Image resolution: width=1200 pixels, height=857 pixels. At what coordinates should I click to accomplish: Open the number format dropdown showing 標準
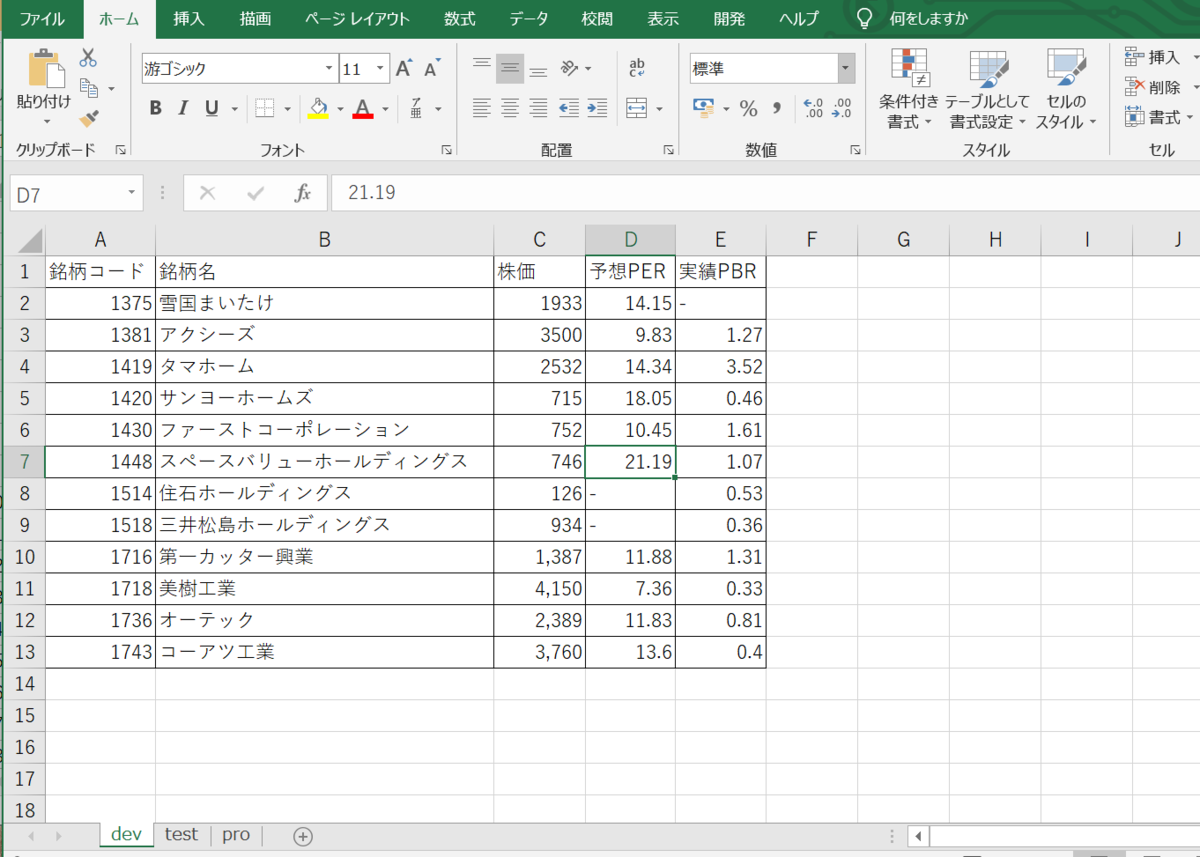coord(844,68)
